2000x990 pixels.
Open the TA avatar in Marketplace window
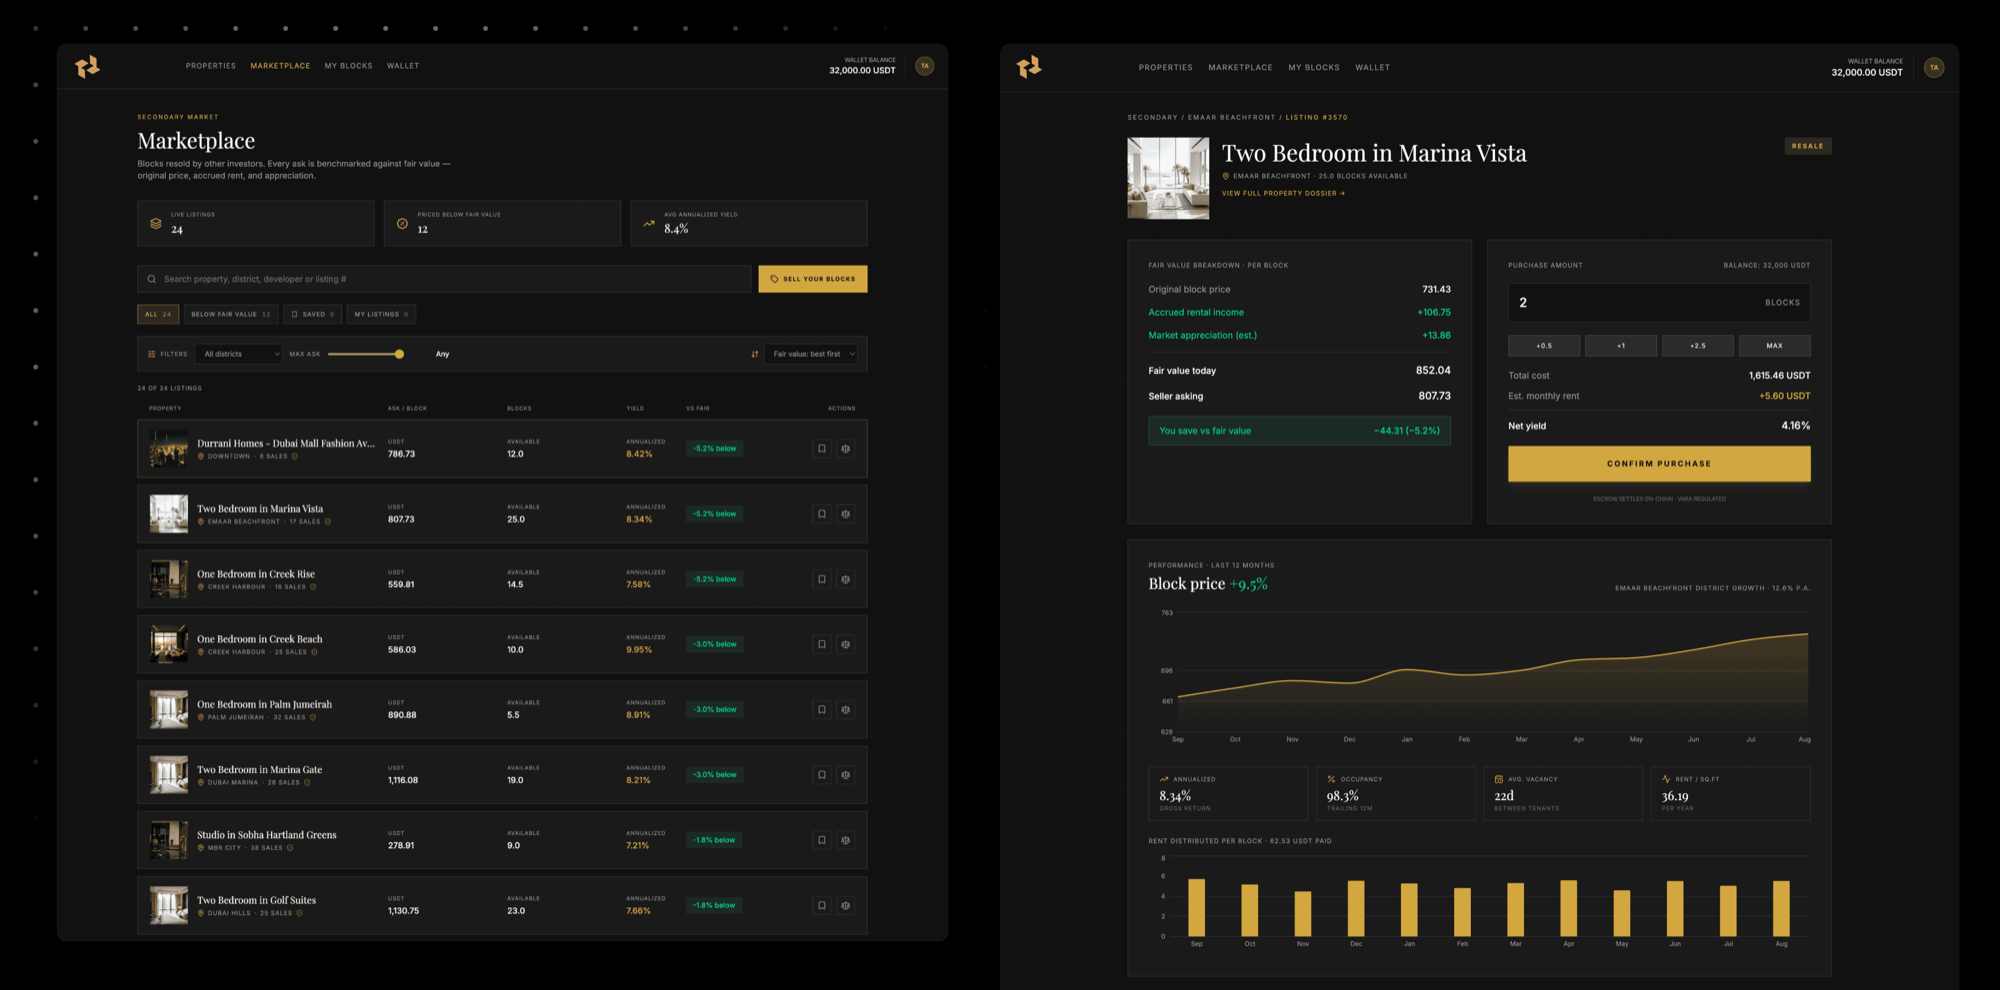pos(925,66)
